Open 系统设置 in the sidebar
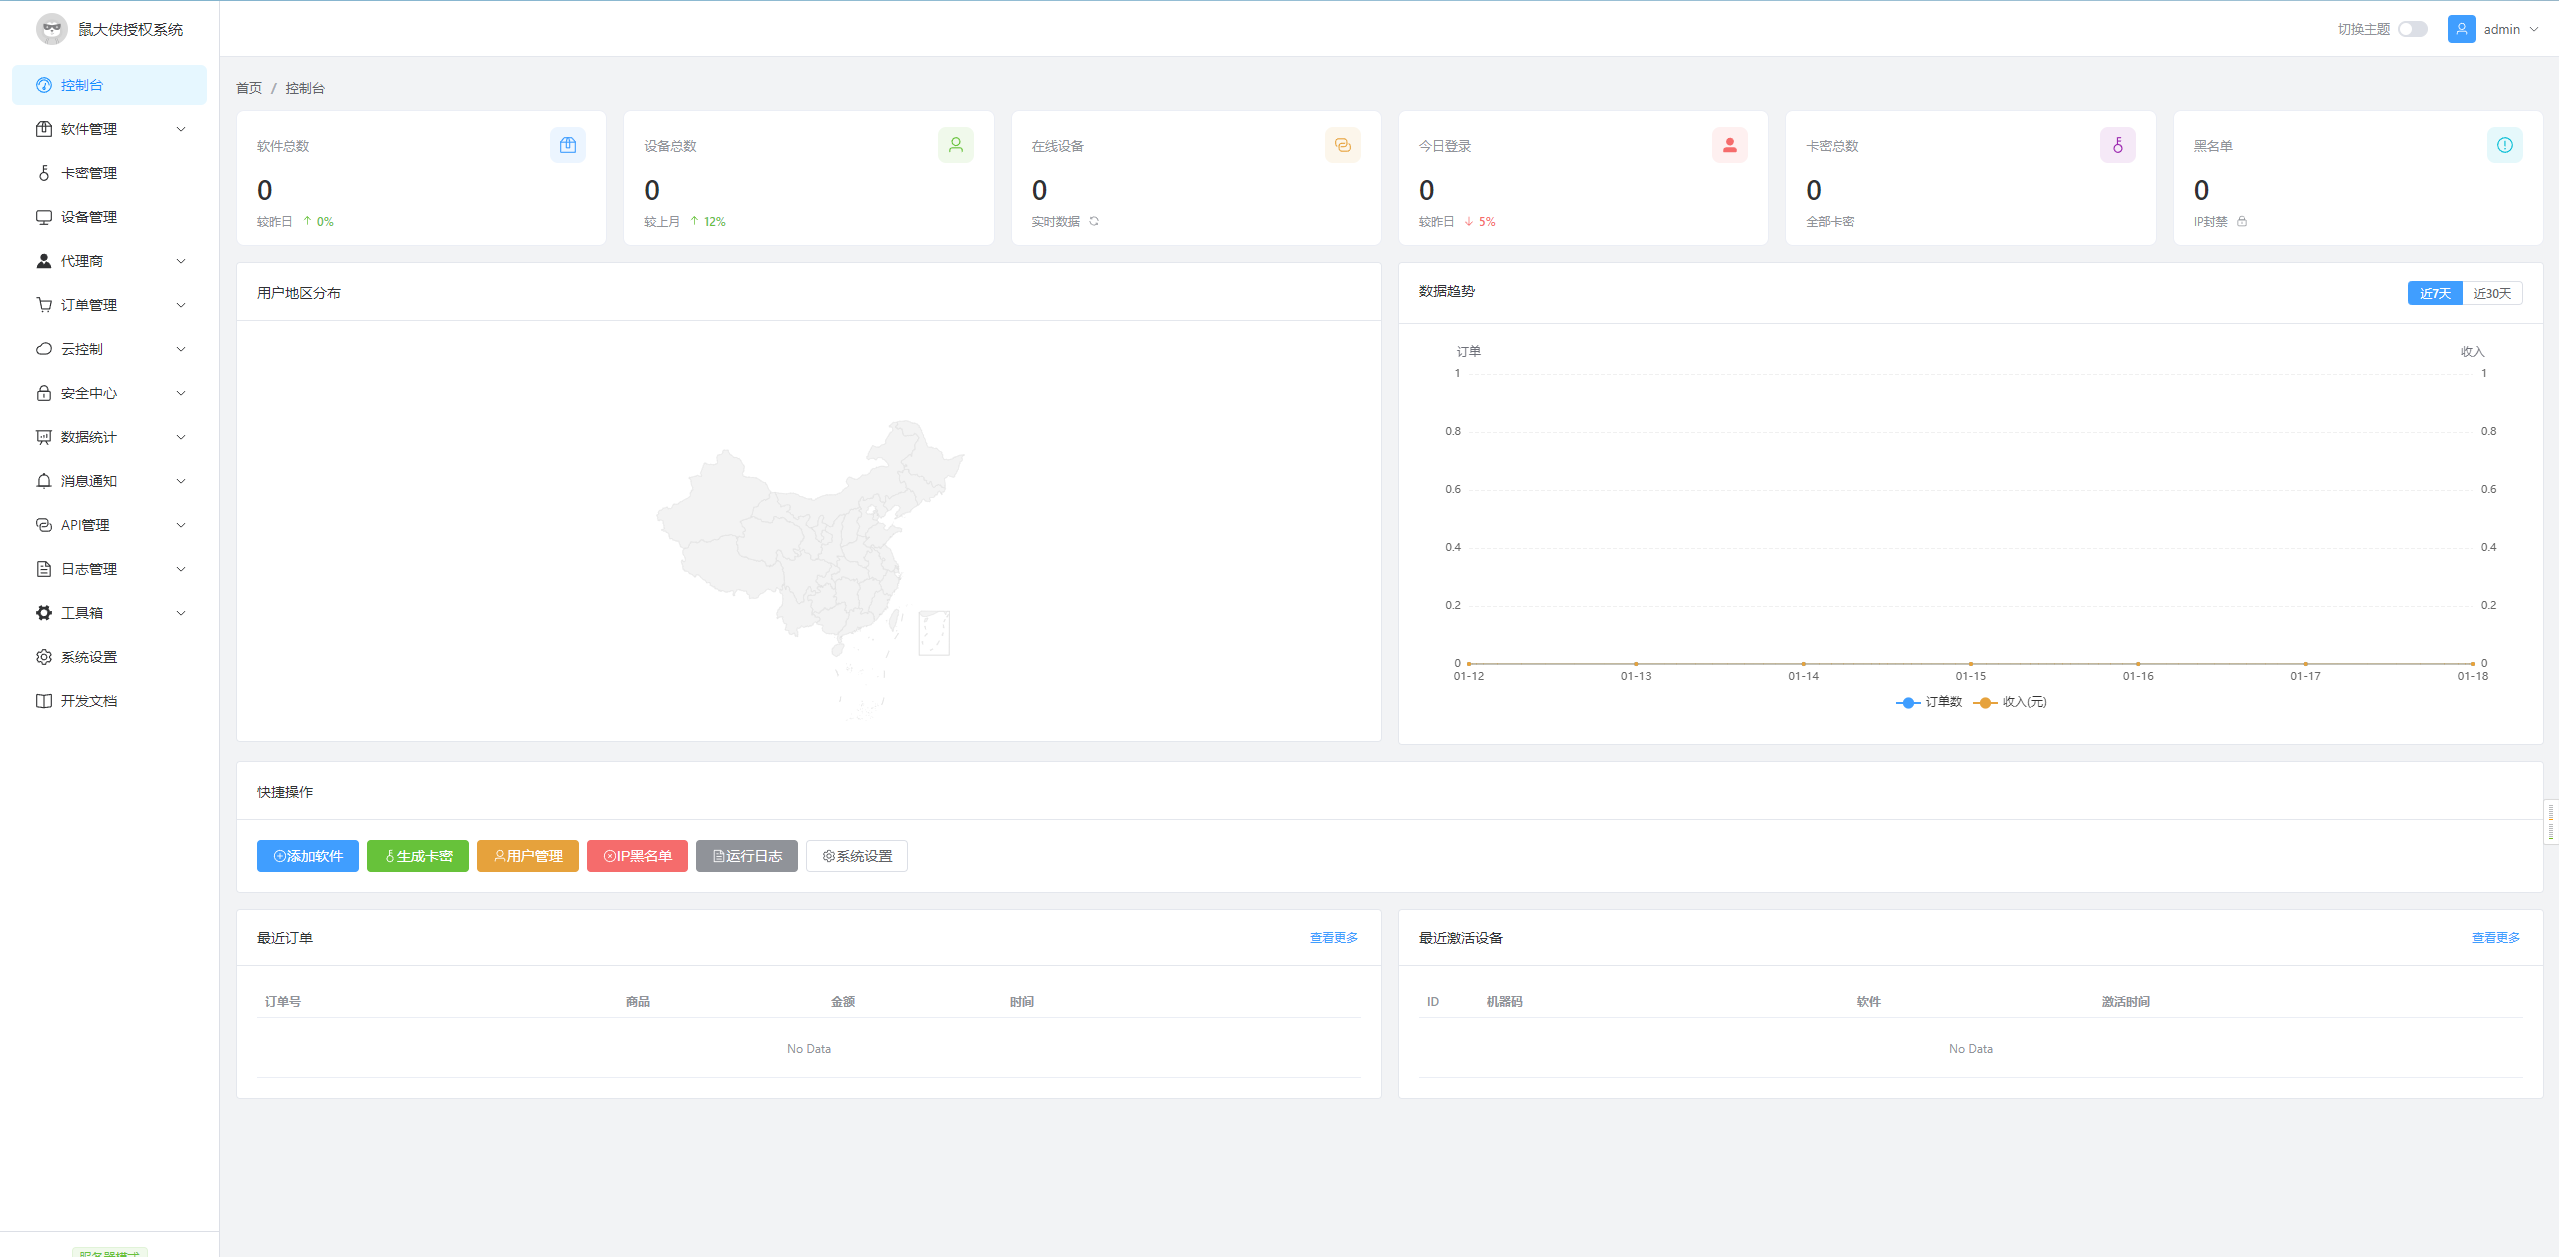This screenshot has width=2559, height=1257. (89, 657)
